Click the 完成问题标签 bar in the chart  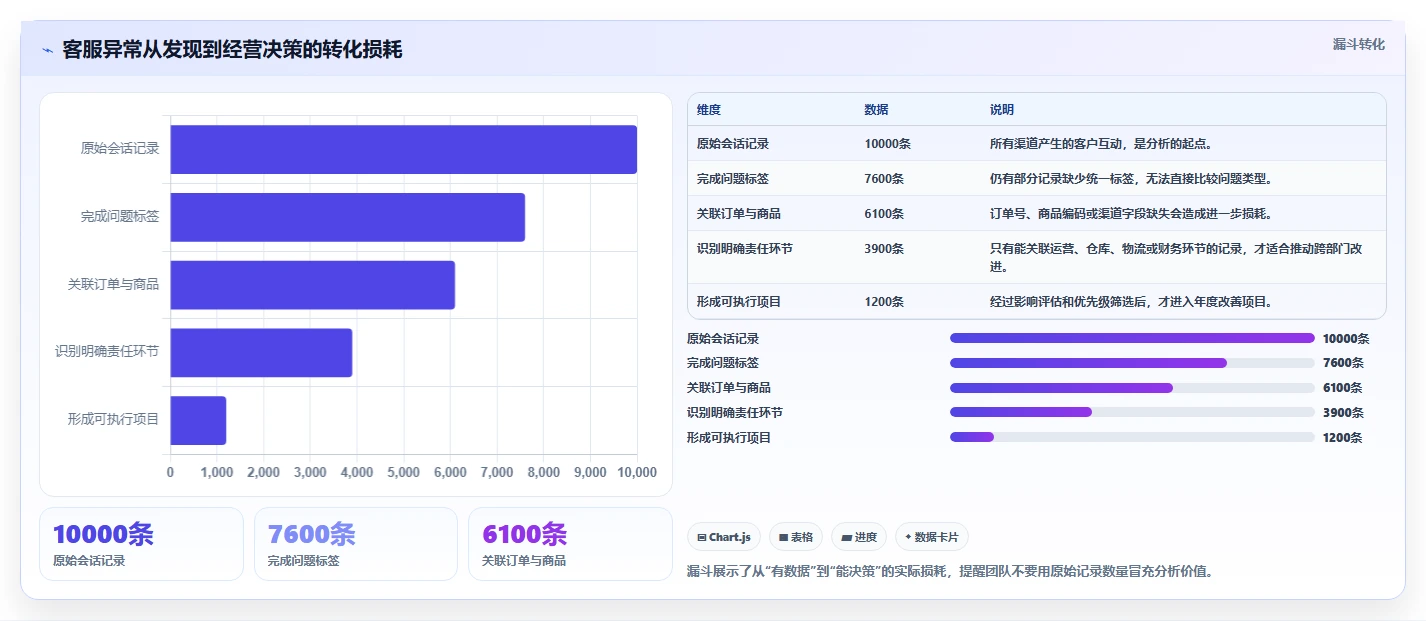(348, 217)
